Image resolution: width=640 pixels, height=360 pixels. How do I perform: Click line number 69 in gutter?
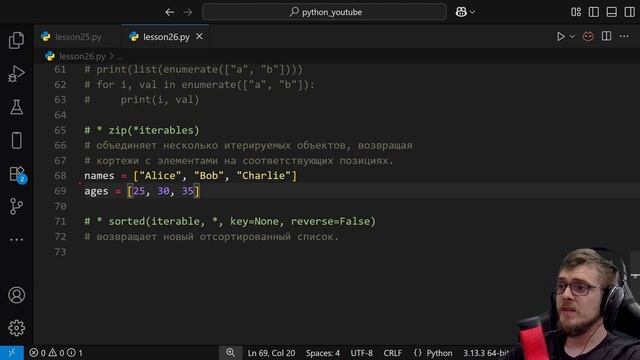click(60, 191)
